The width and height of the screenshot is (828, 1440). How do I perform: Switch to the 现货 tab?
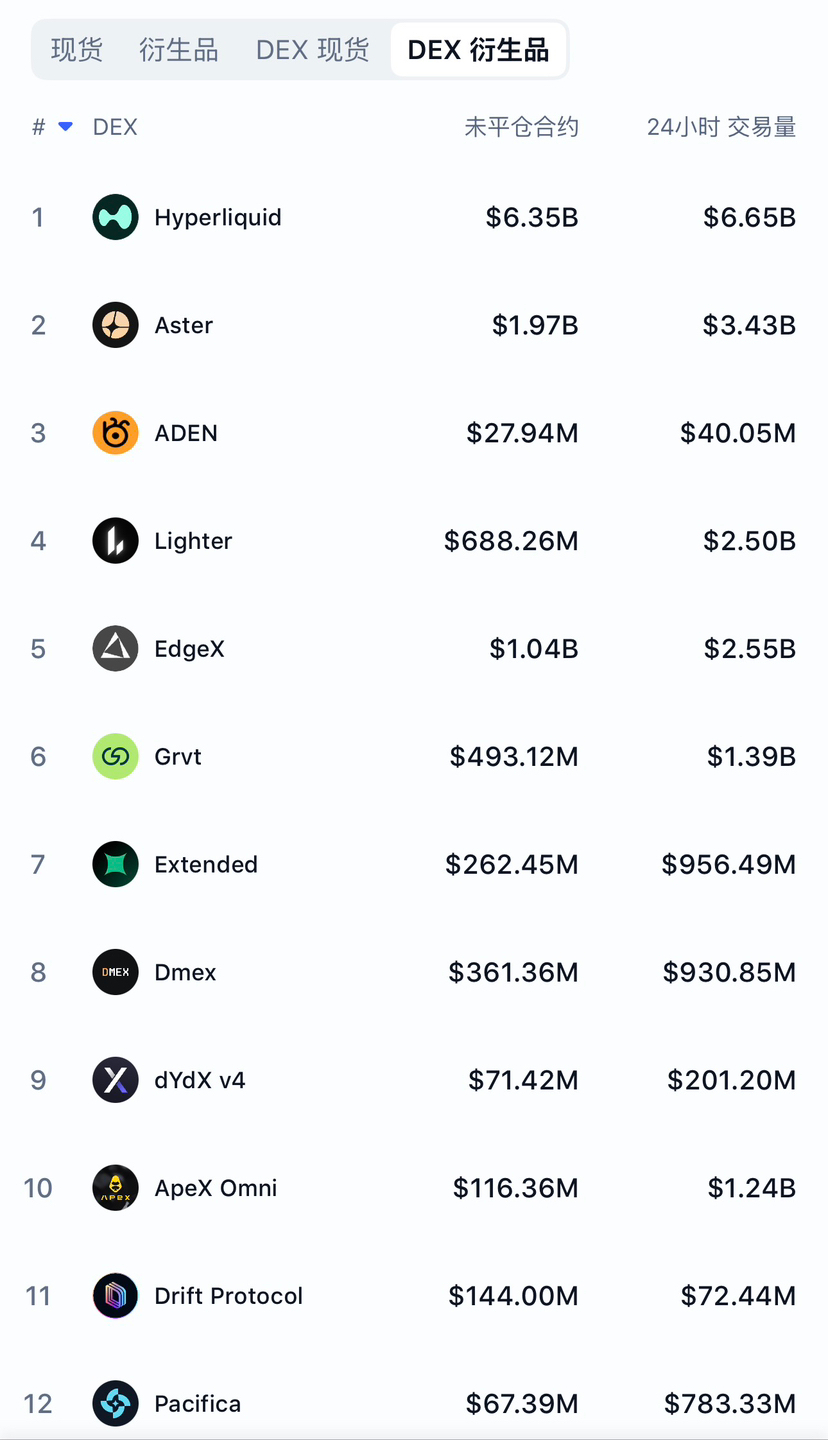77,50
